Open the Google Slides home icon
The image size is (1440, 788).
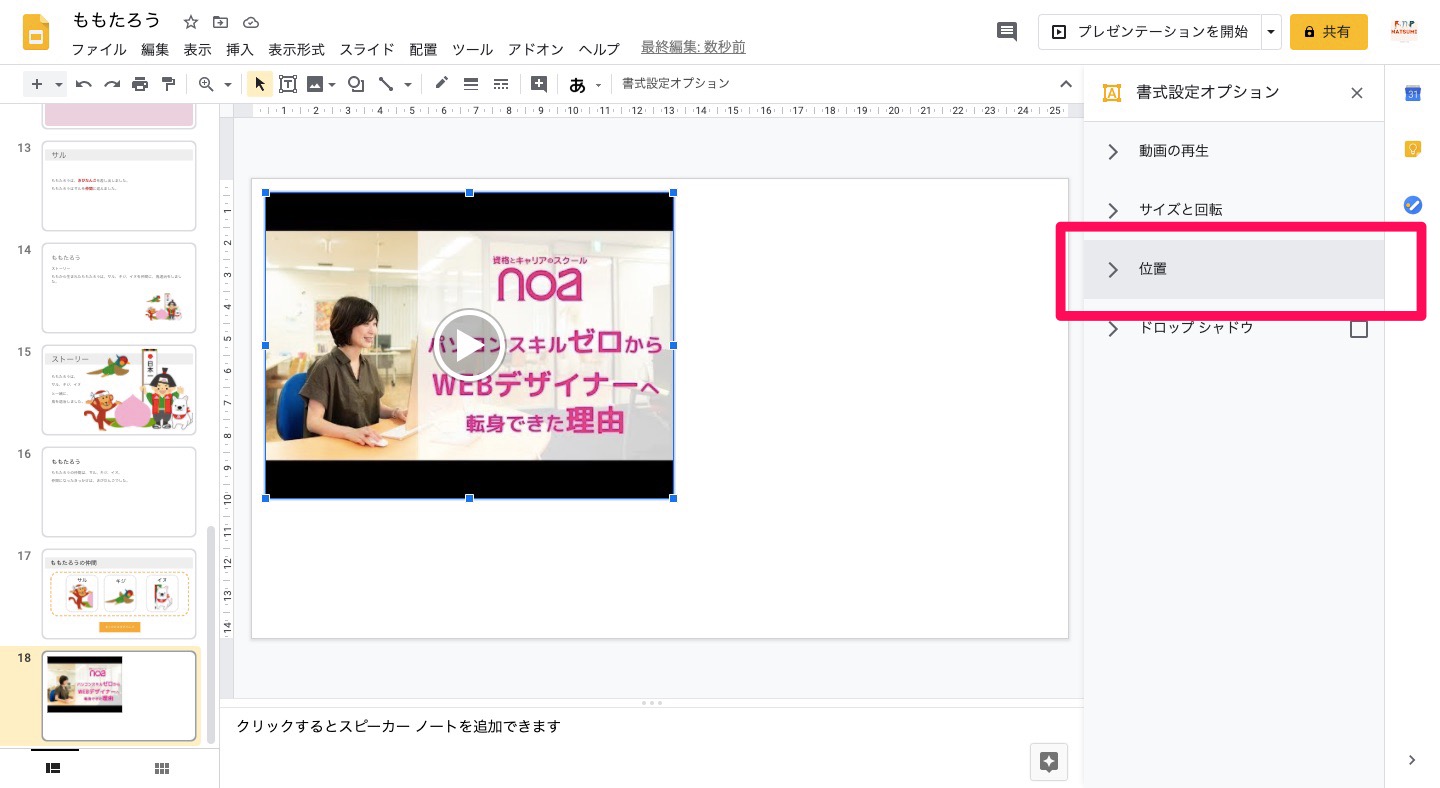[36, 32]
